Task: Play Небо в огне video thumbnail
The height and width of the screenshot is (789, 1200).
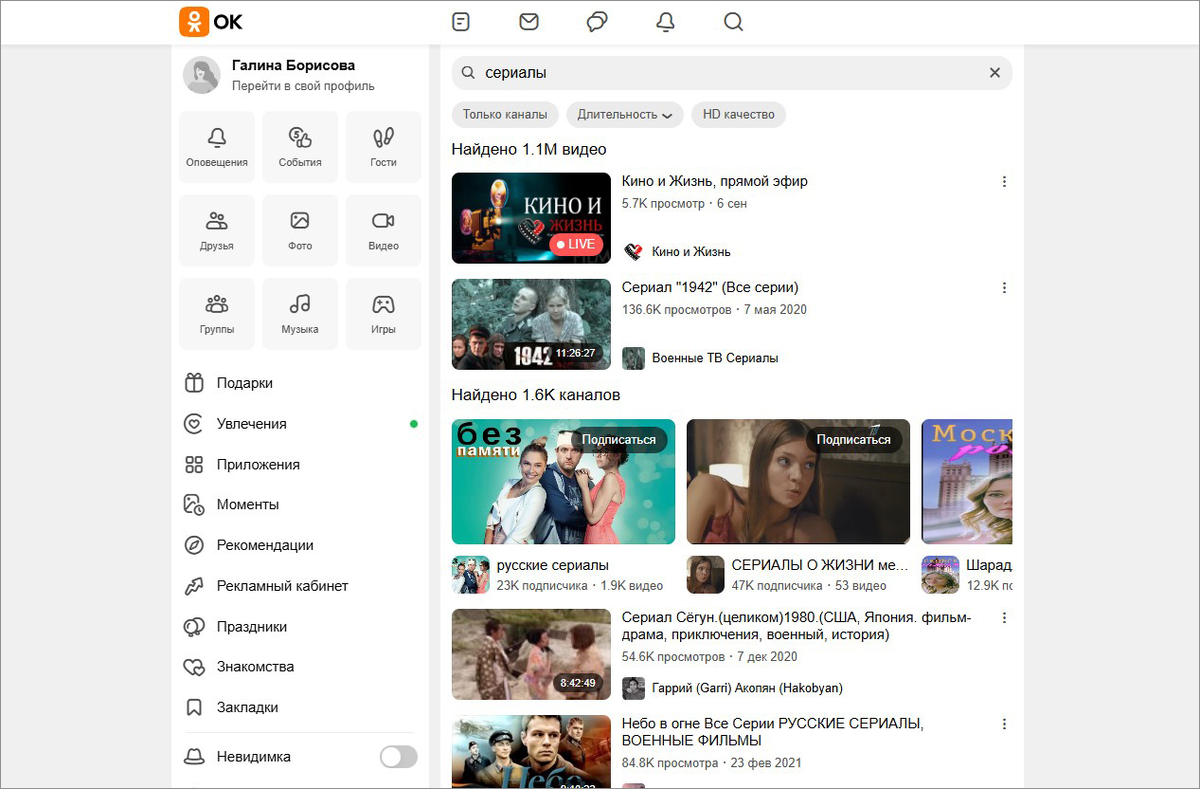Action: [x=531, y=752]
